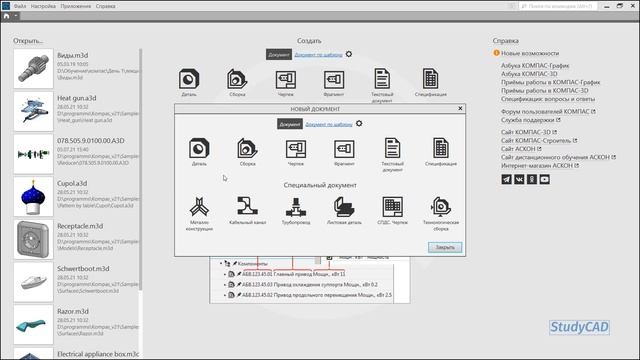
Task: Select the Листовая деталь special document
Action: pos(344,210)
